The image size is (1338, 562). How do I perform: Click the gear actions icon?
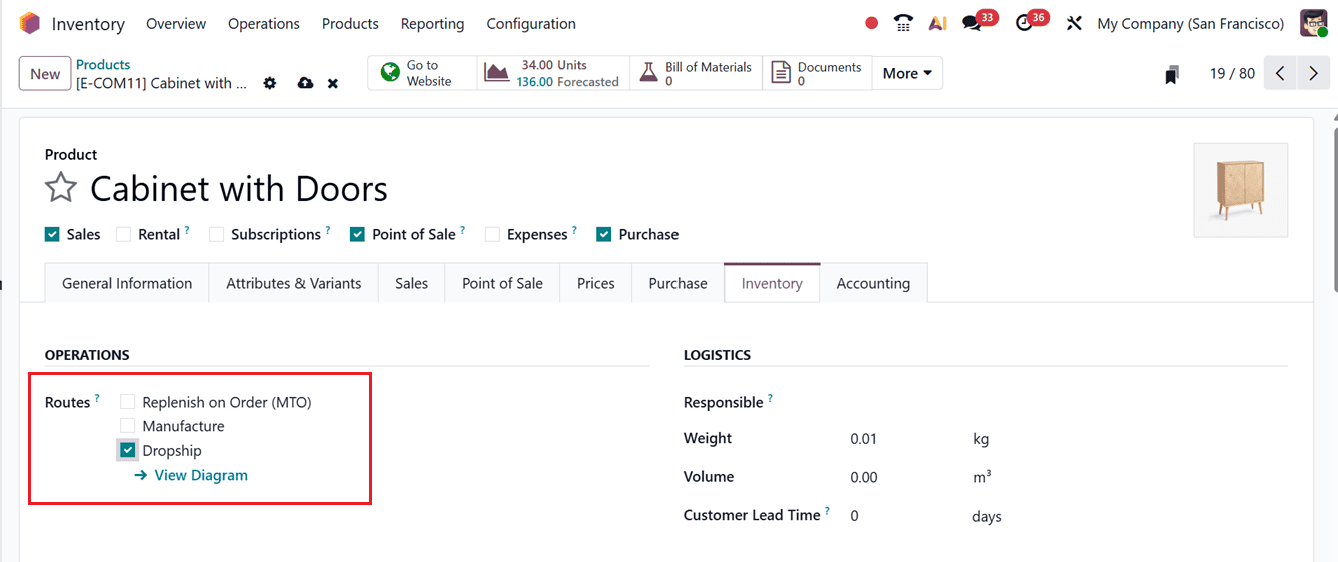[x=269, y=83]
